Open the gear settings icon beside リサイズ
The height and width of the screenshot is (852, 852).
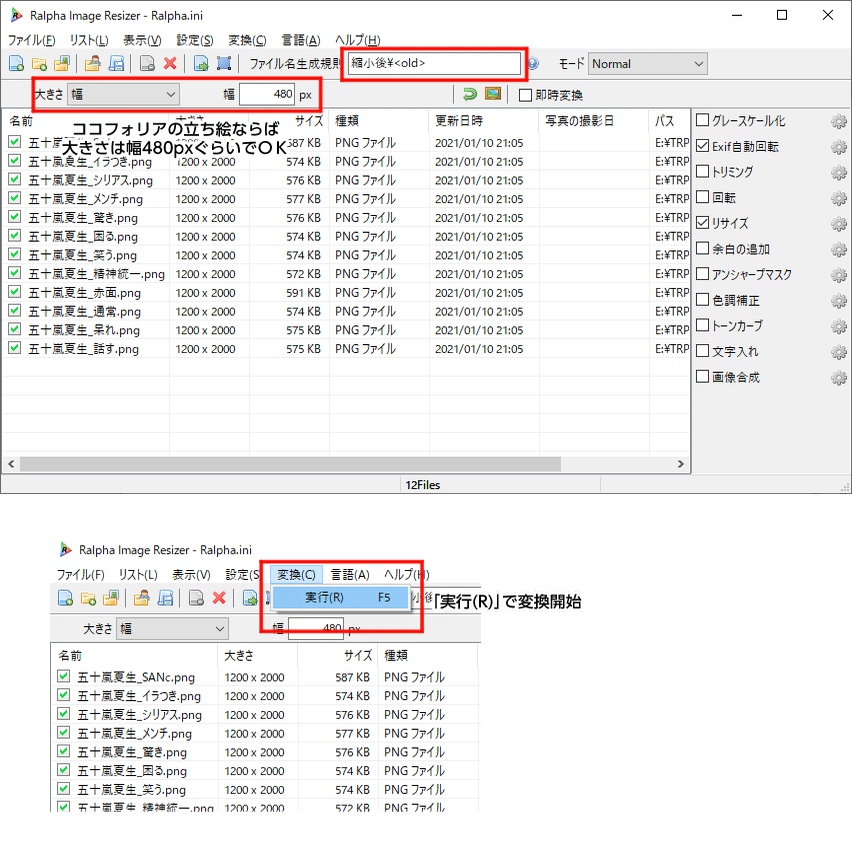point(838,224)
